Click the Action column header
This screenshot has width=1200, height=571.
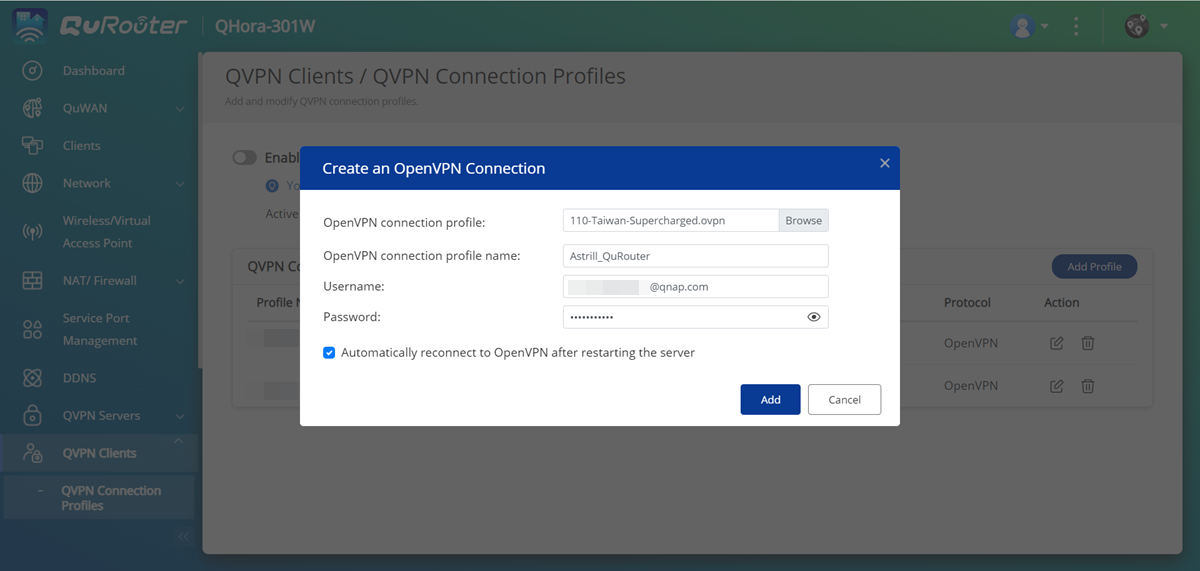[1062, 303]
